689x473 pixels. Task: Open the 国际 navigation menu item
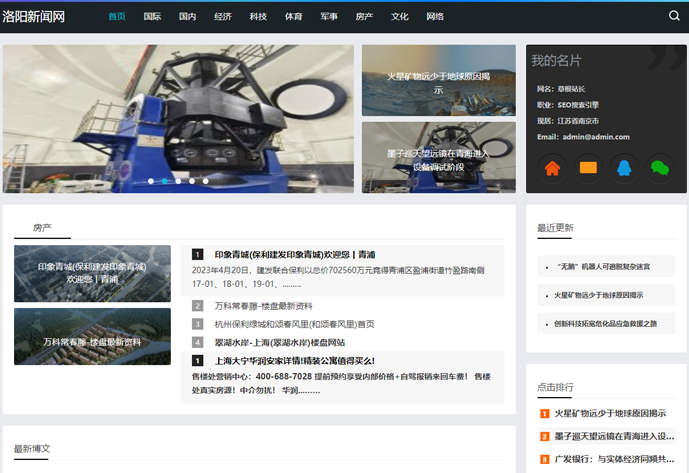pos(152,17)
